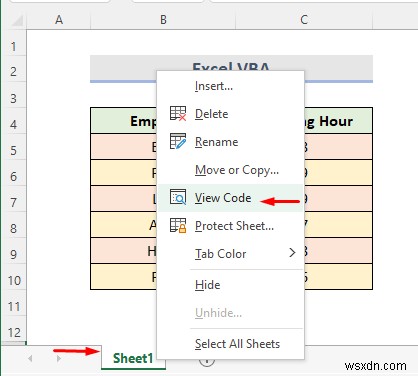Click the header cell starting with 'Emp'
Screen dimensions: 418x376
124,121
